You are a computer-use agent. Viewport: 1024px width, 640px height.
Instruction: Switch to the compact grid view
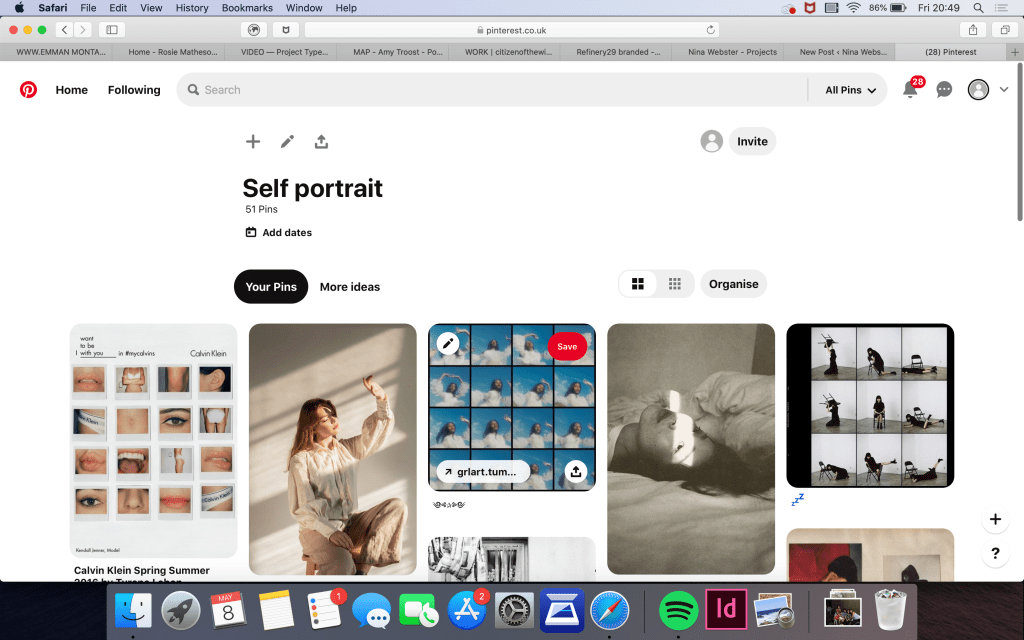pos(675,284)
